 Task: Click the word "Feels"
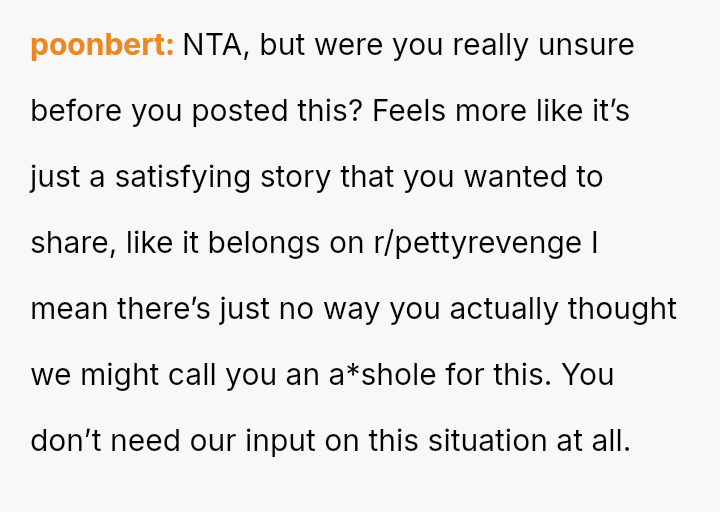tap(409, 112)
